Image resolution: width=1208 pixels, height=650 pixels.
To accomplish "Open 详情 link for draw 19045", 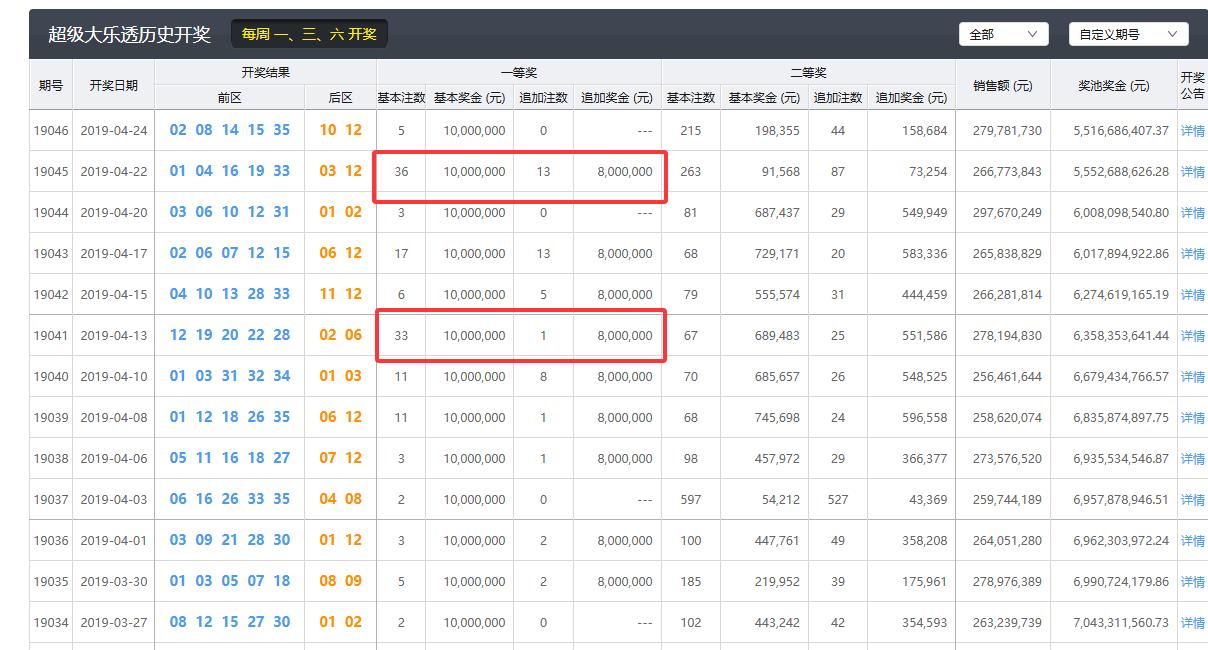I will click(x=1192, y=172).
